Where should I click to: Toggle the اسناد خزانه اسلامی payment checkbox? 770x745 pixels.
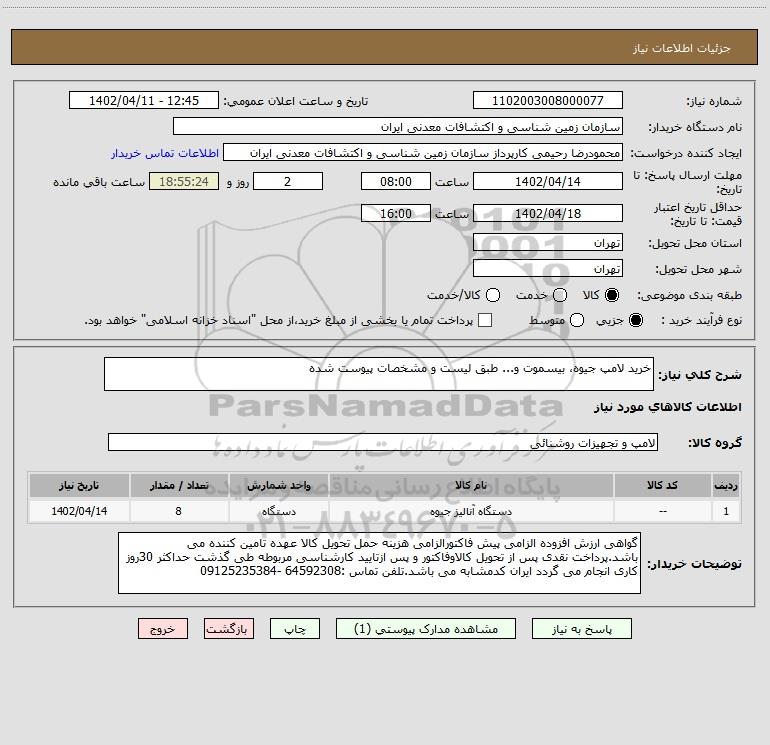[485, 320]
